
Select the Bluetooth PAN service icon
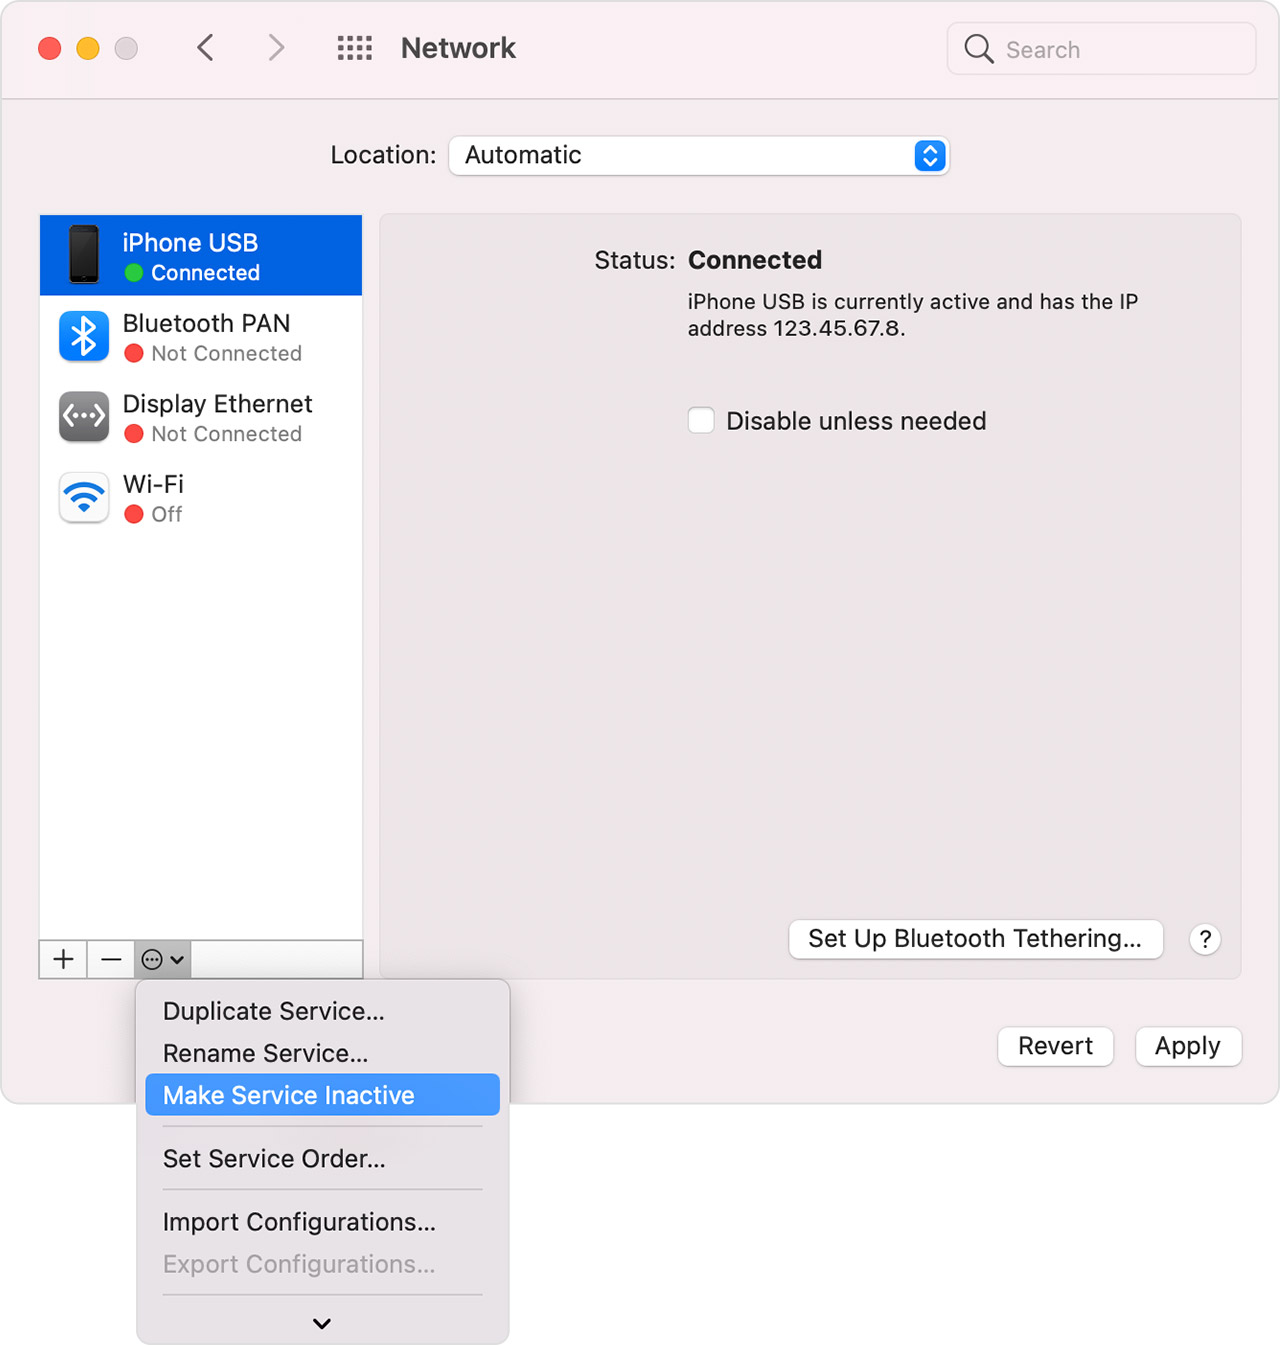point(84,336)
